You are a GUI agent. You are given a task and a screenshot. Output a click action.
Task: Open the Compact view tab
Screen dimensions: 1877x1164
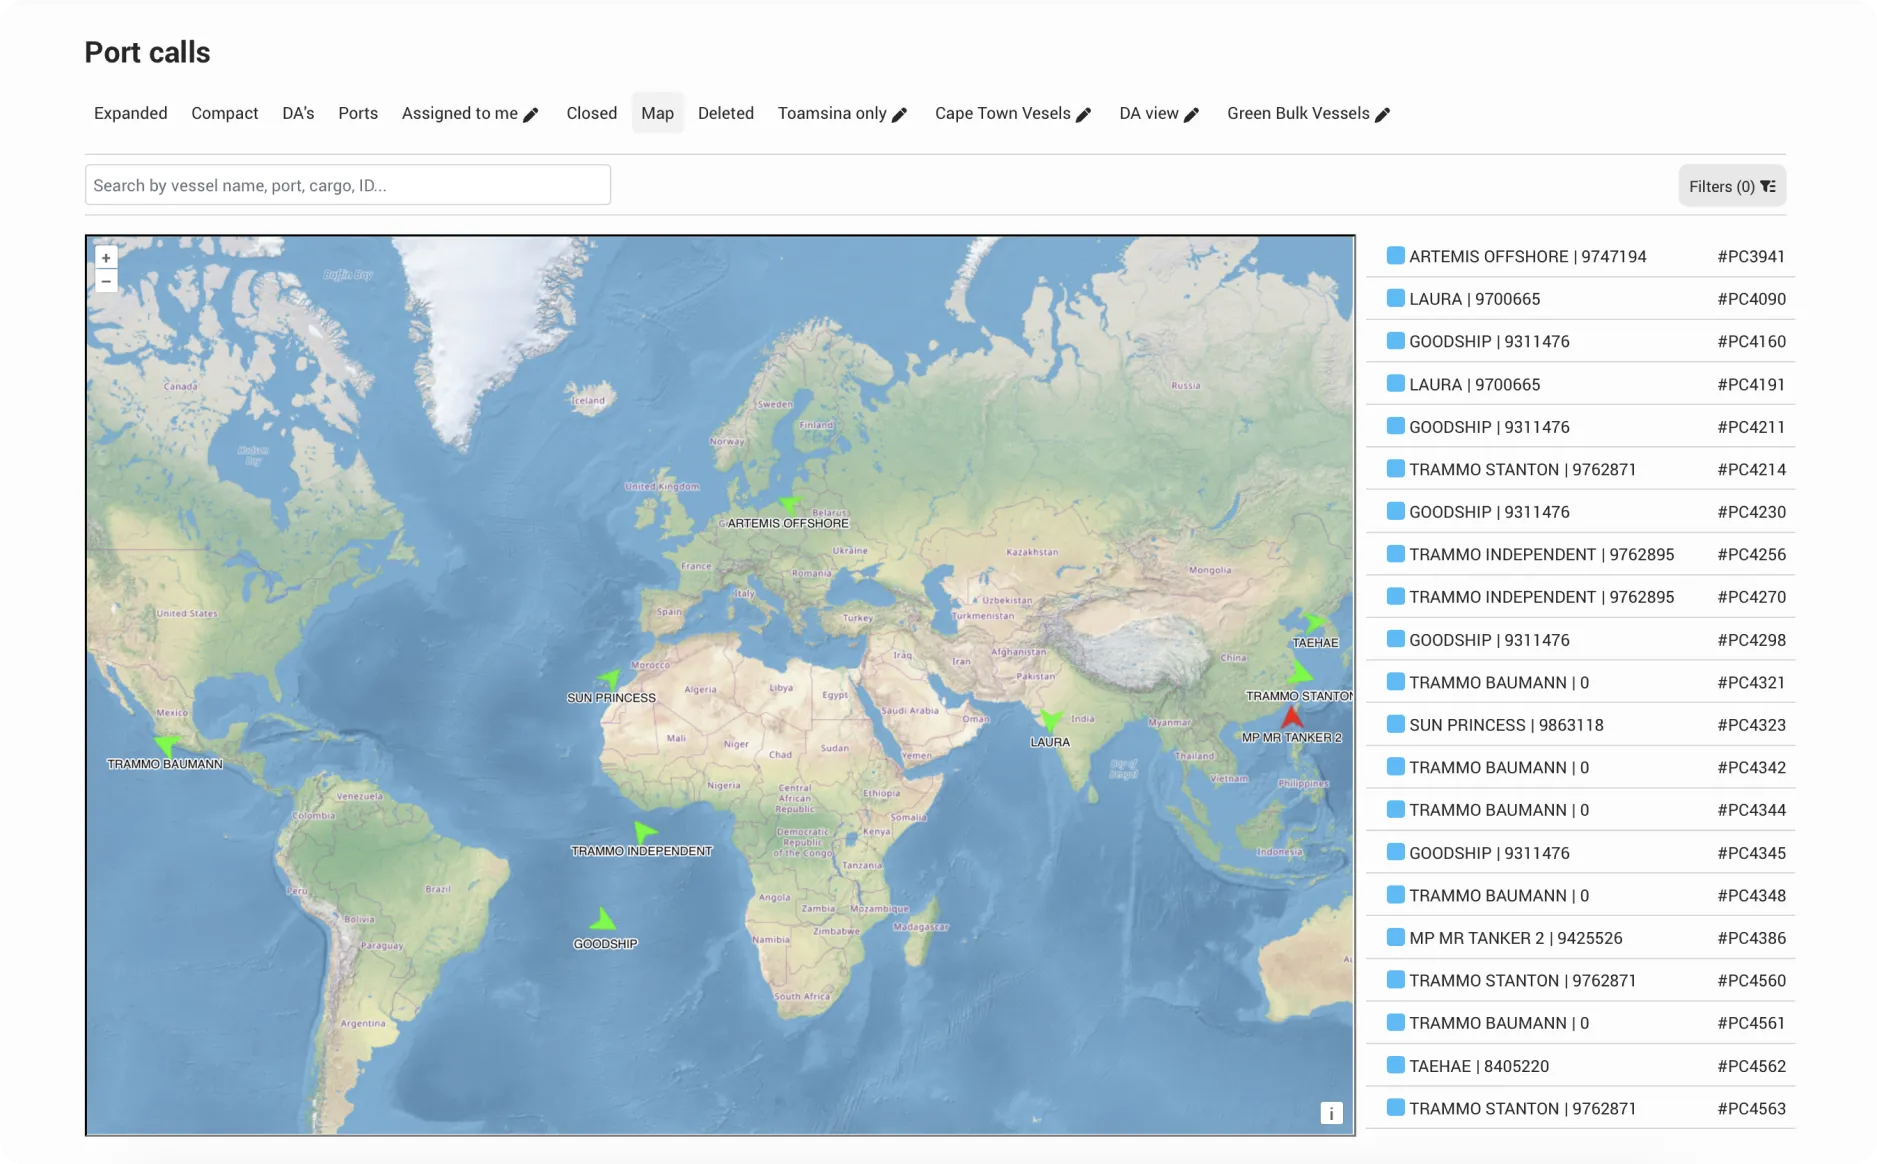coord(225,113)
